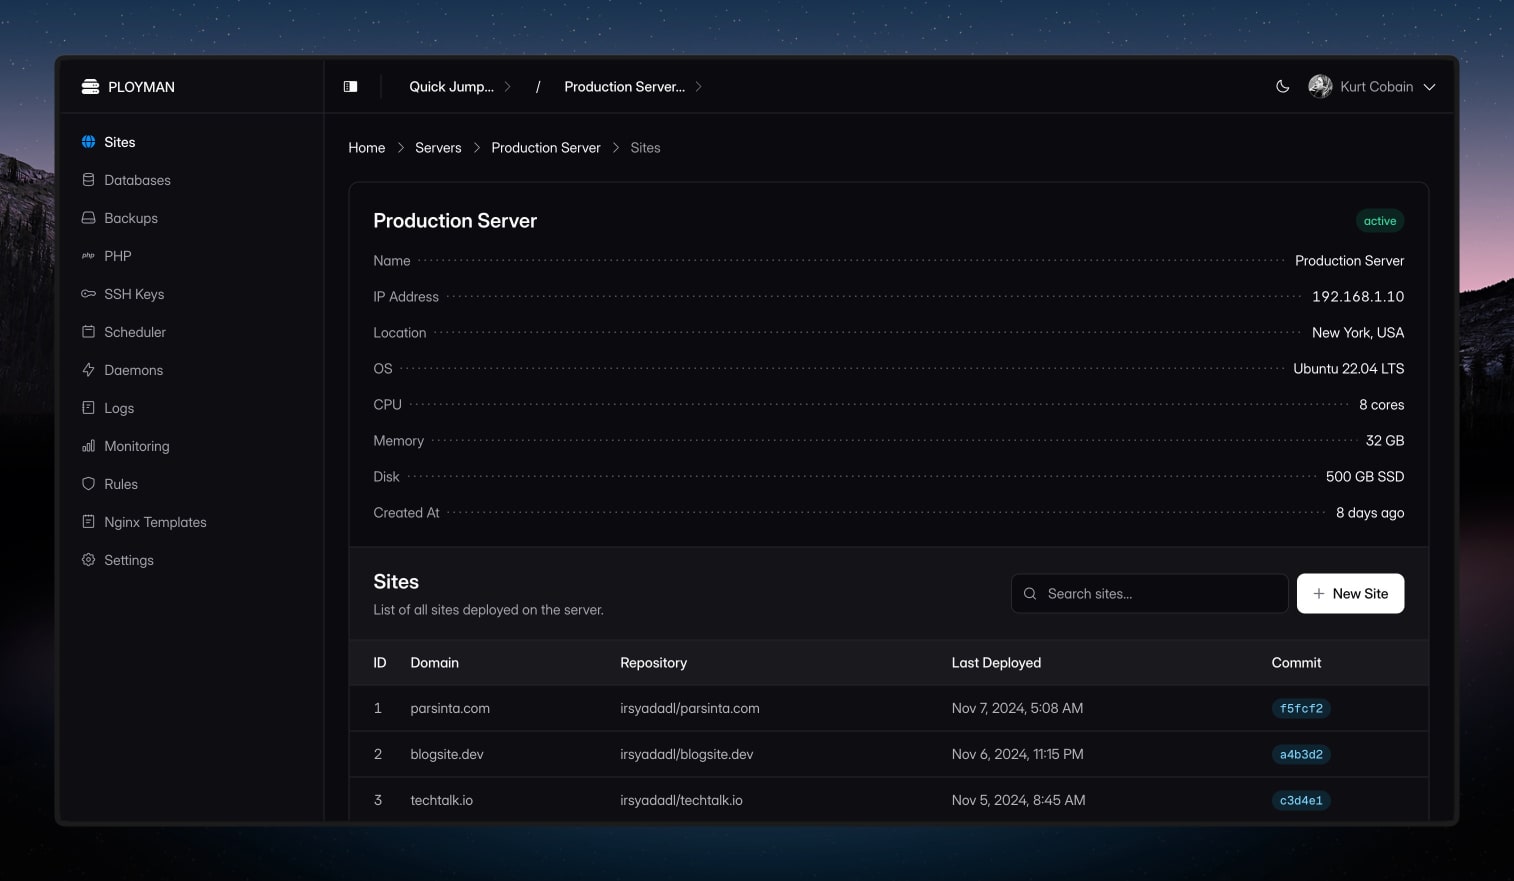Click the Repository column header
Screen dimensions: 1514x881
pos(653,663)
